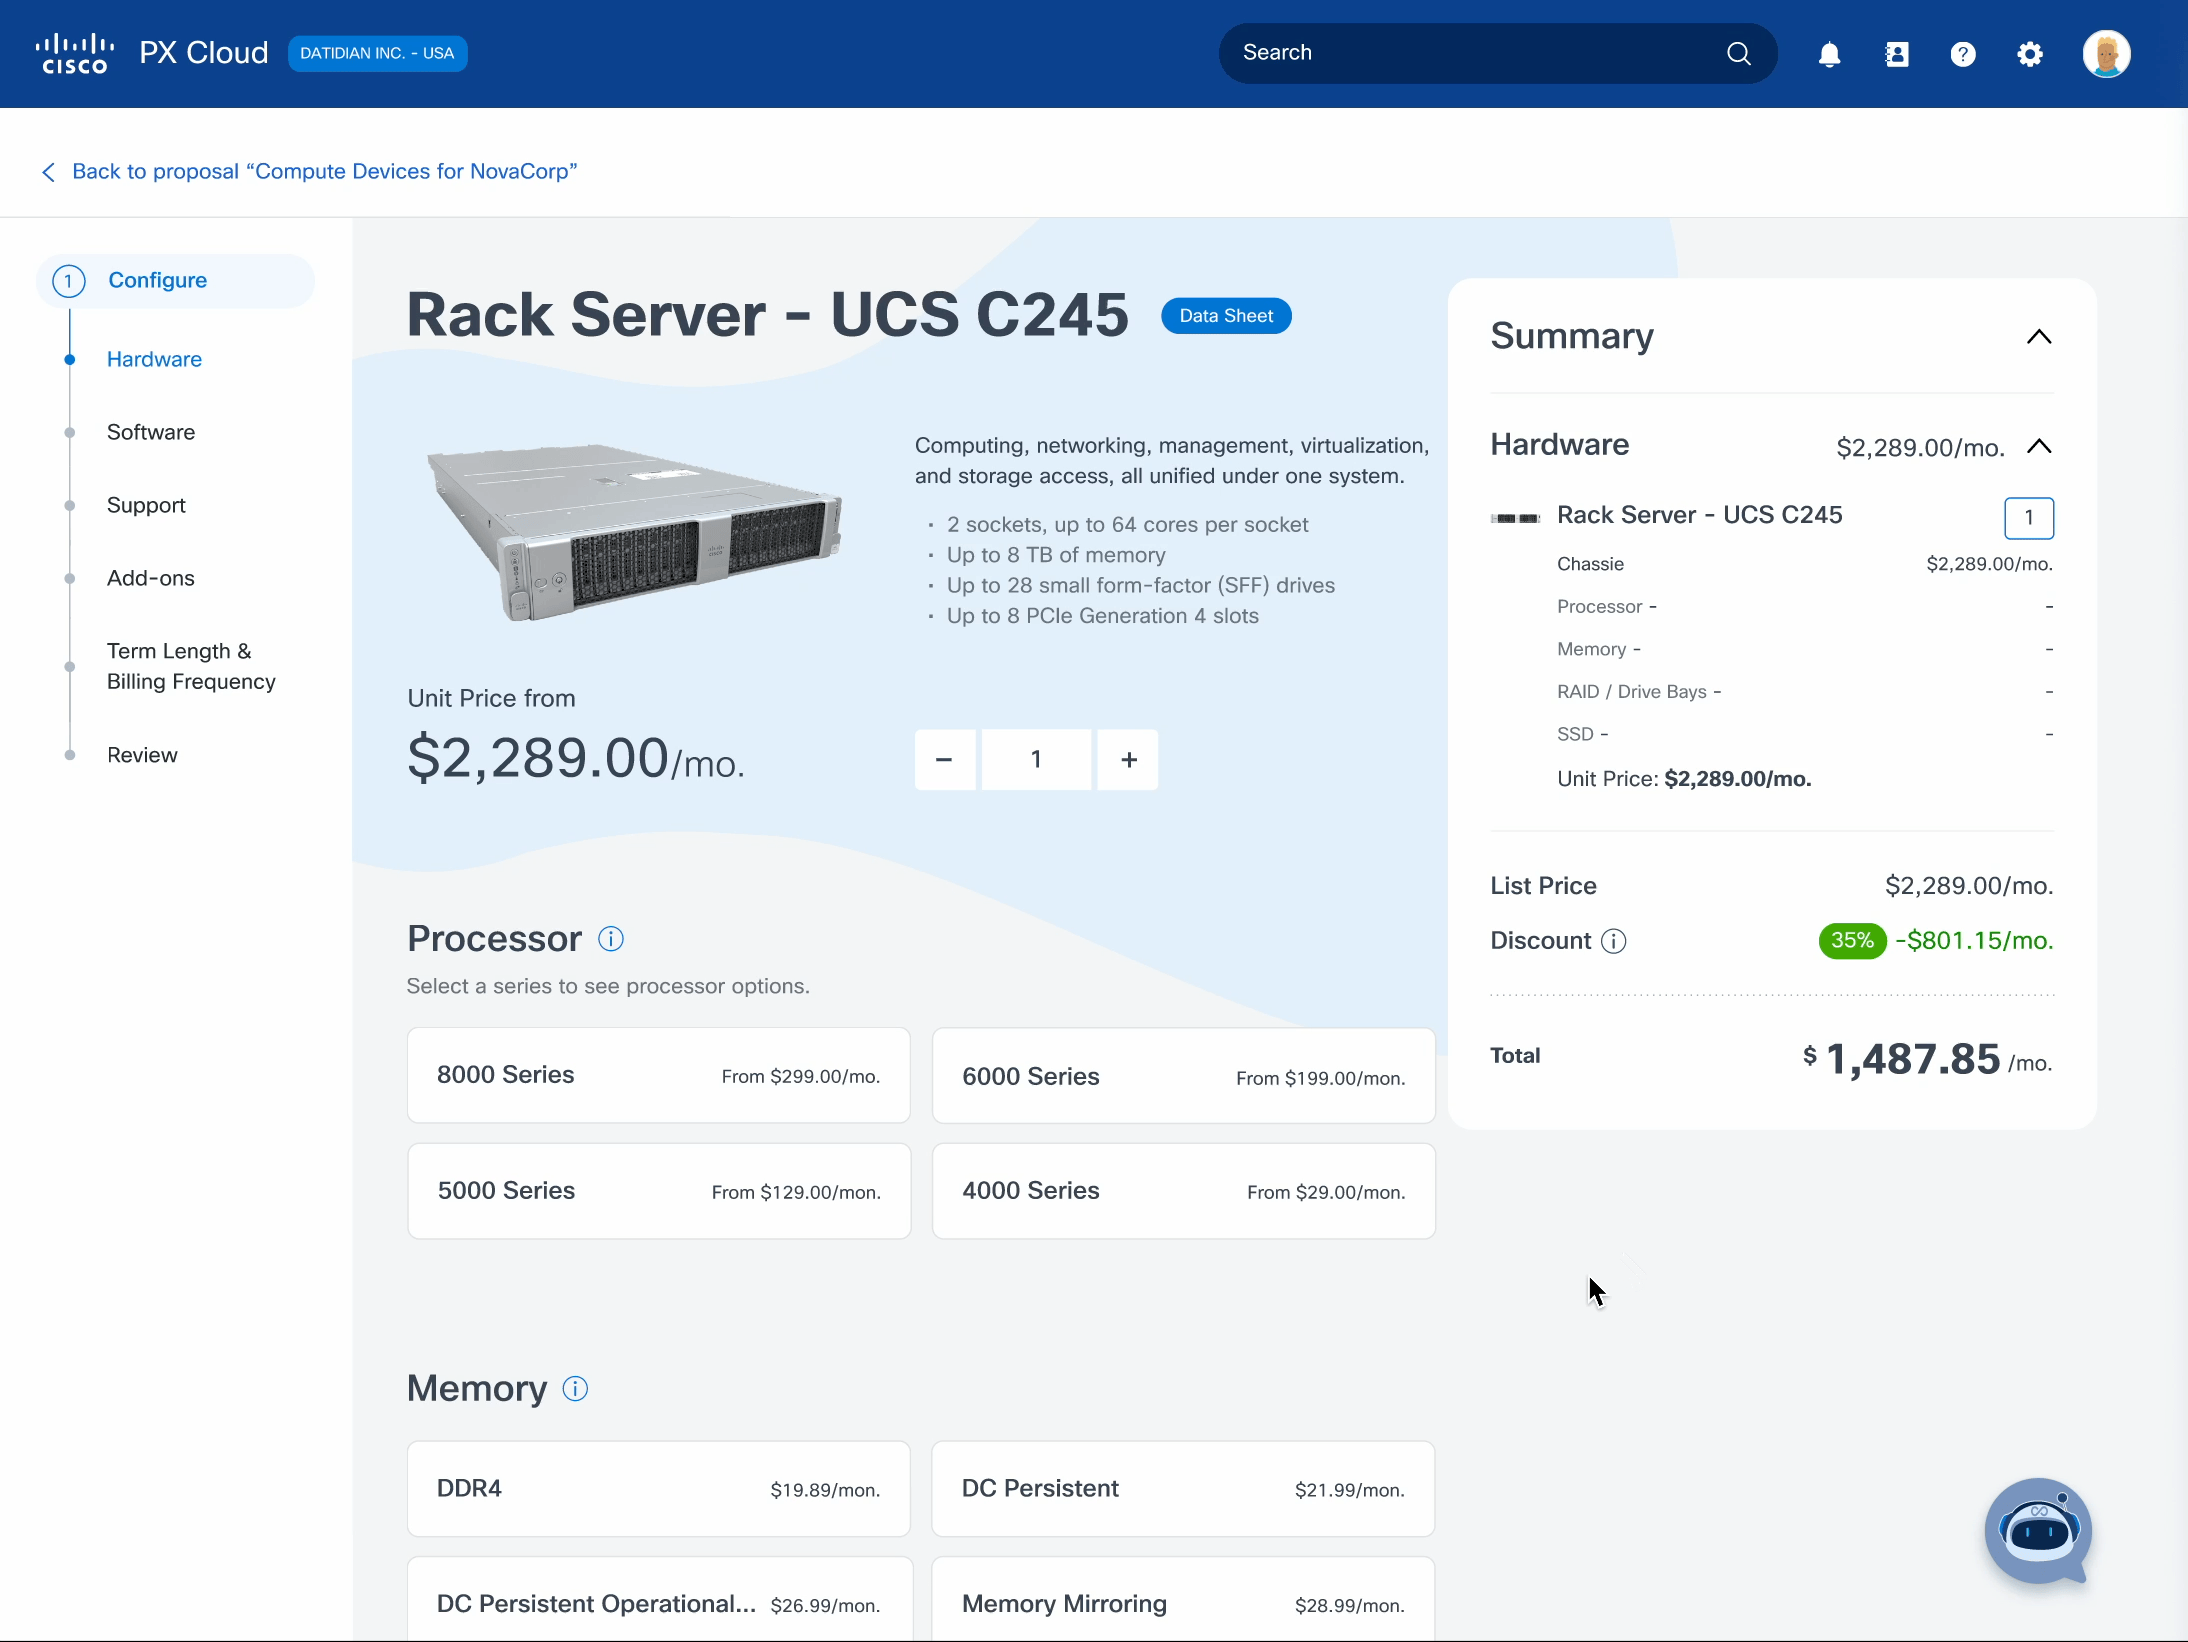Click the List Price label
Viewport: 2188px width, 1642px height.
[x=1543, y=886]
